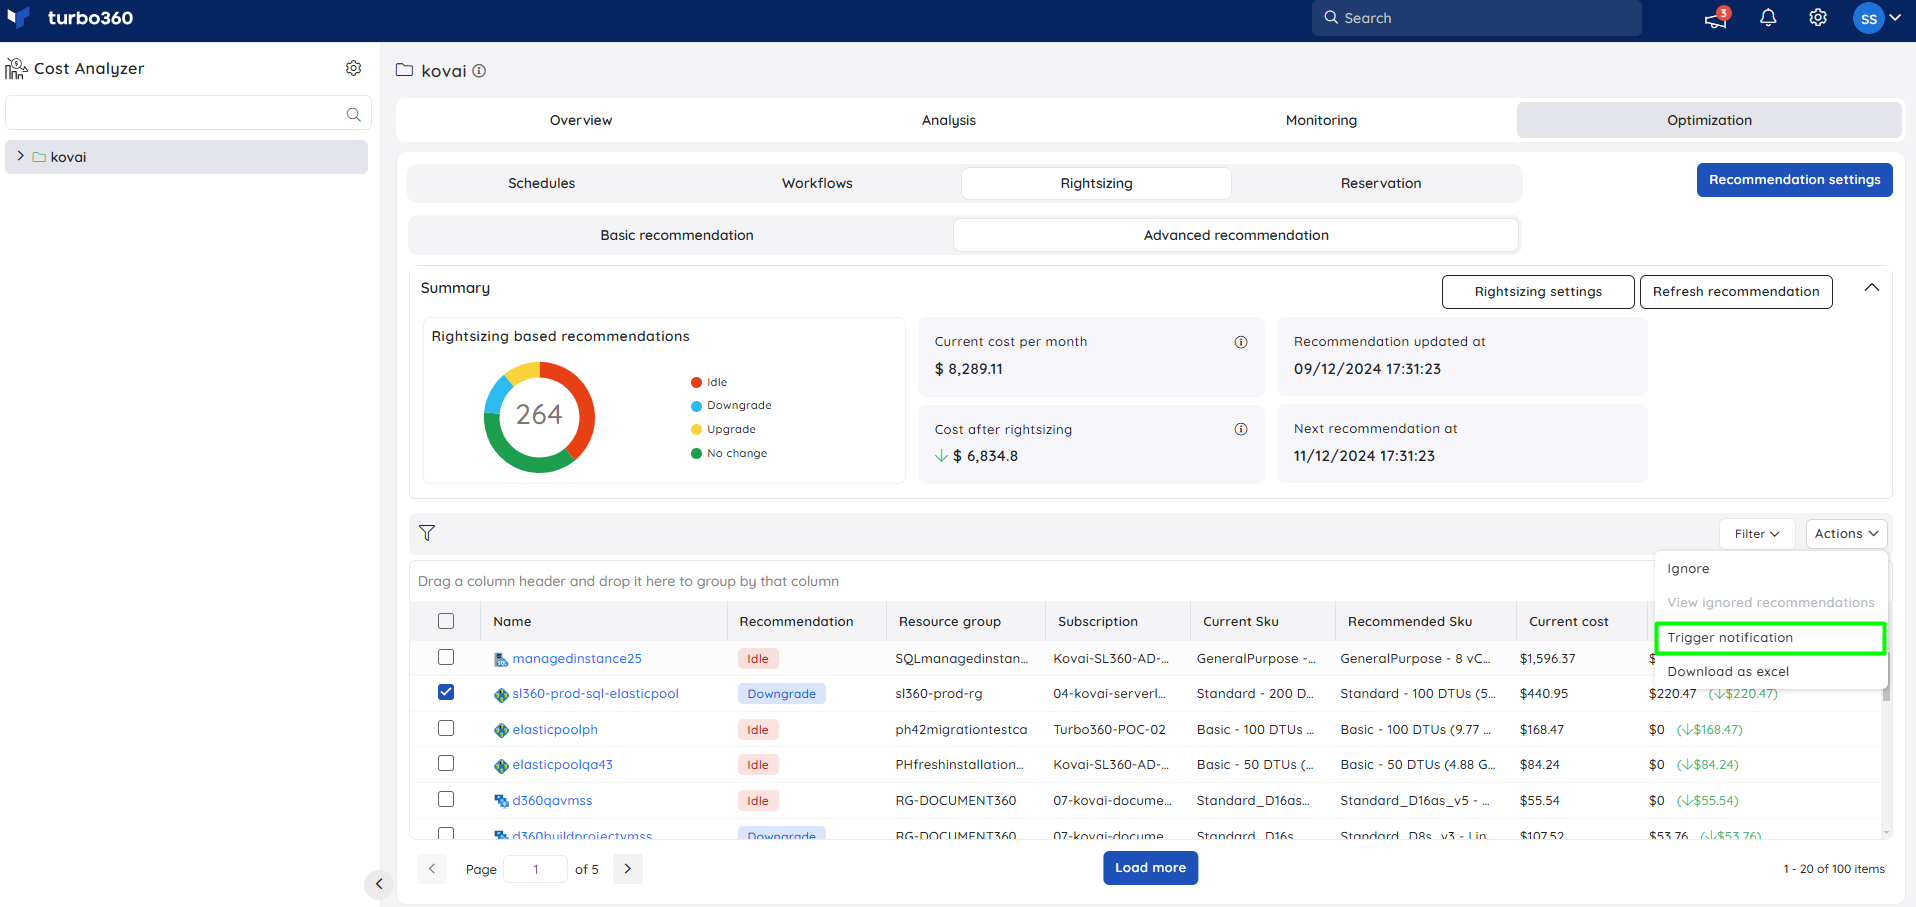Click the Downgrade blue legend dot

[696, 406]
